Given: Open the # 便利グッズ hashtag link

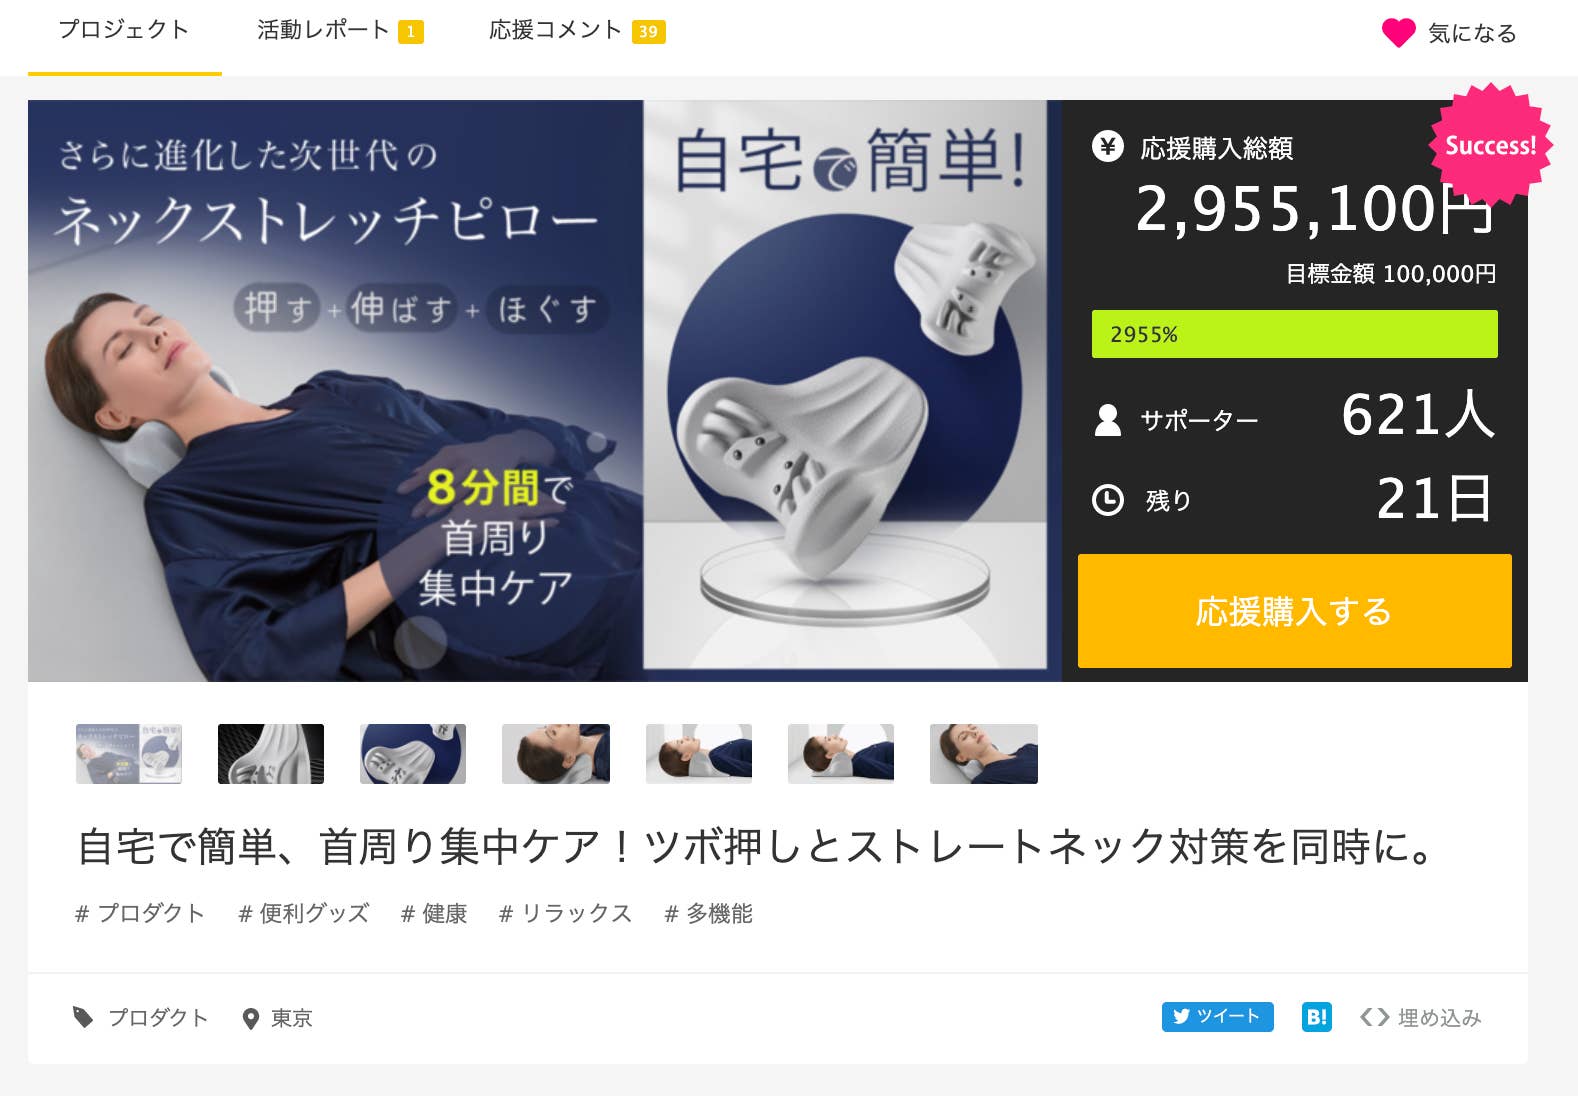Looking at the screenshot, I should pyautogui.click(x=304, y=913).
